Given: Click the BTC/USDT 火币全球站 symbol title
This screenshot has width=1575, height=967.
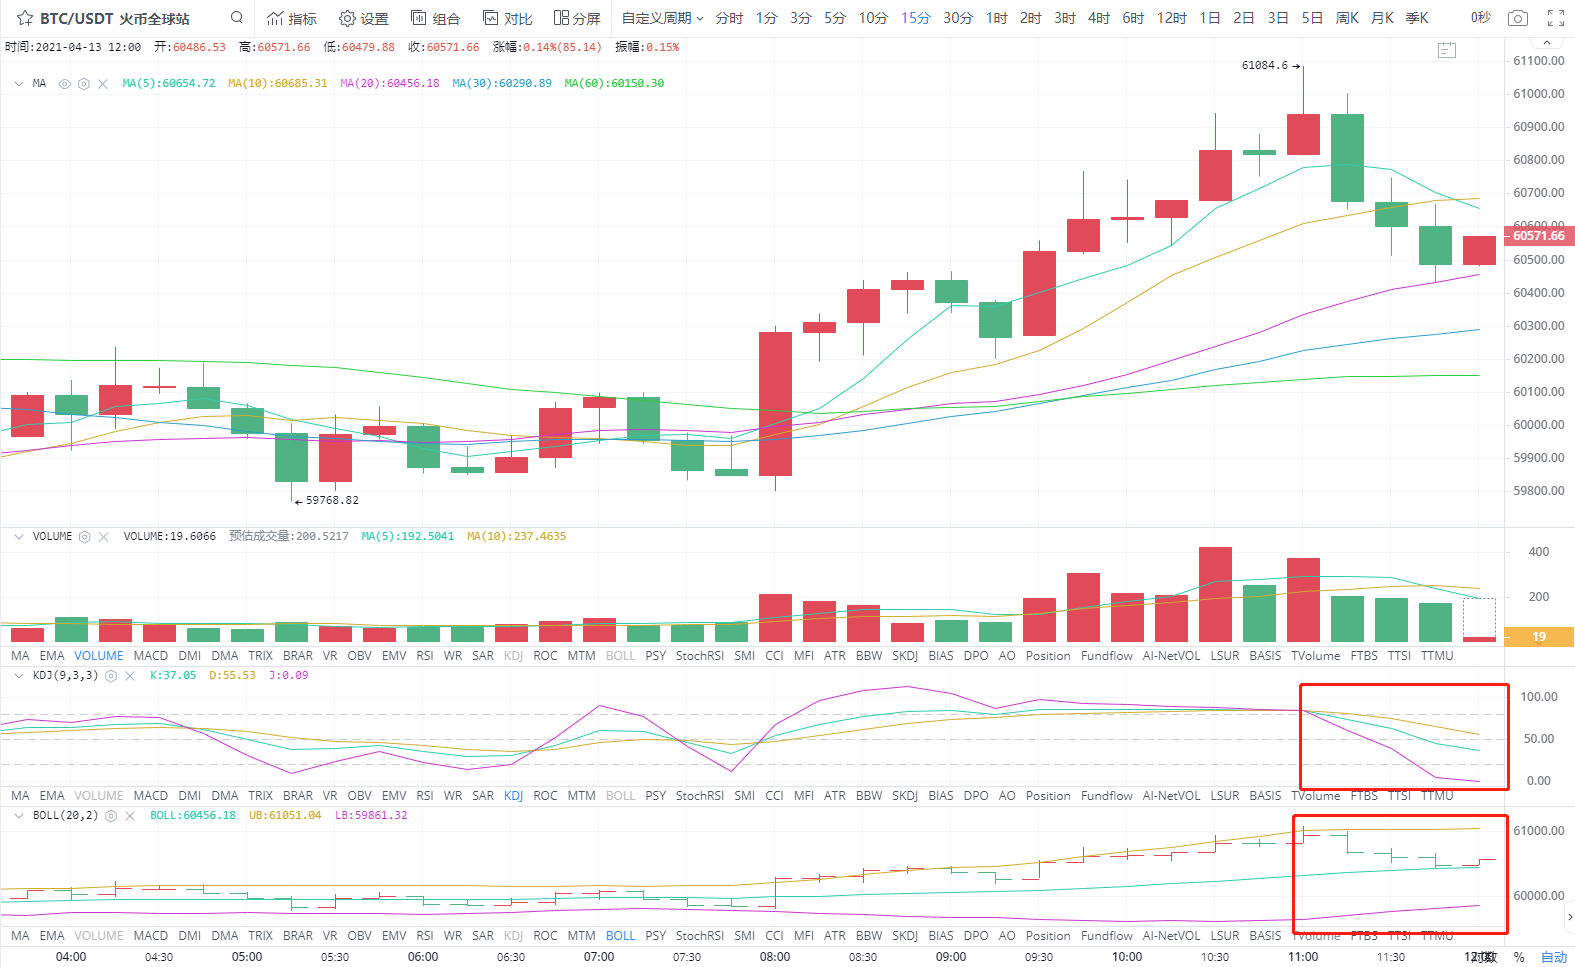Looking at the screenshot, I should [x=115, y=18].
